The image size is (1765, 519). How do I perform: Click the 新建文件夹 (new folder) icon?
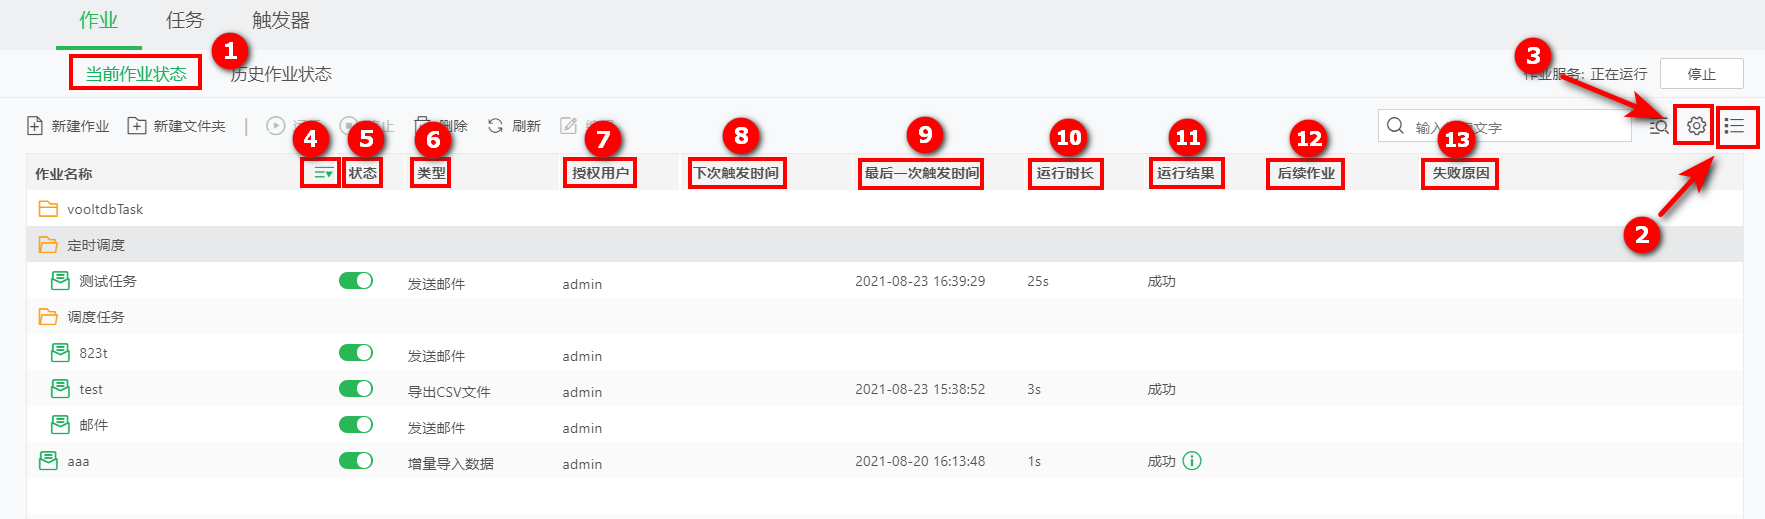click(x=137, y=126)
